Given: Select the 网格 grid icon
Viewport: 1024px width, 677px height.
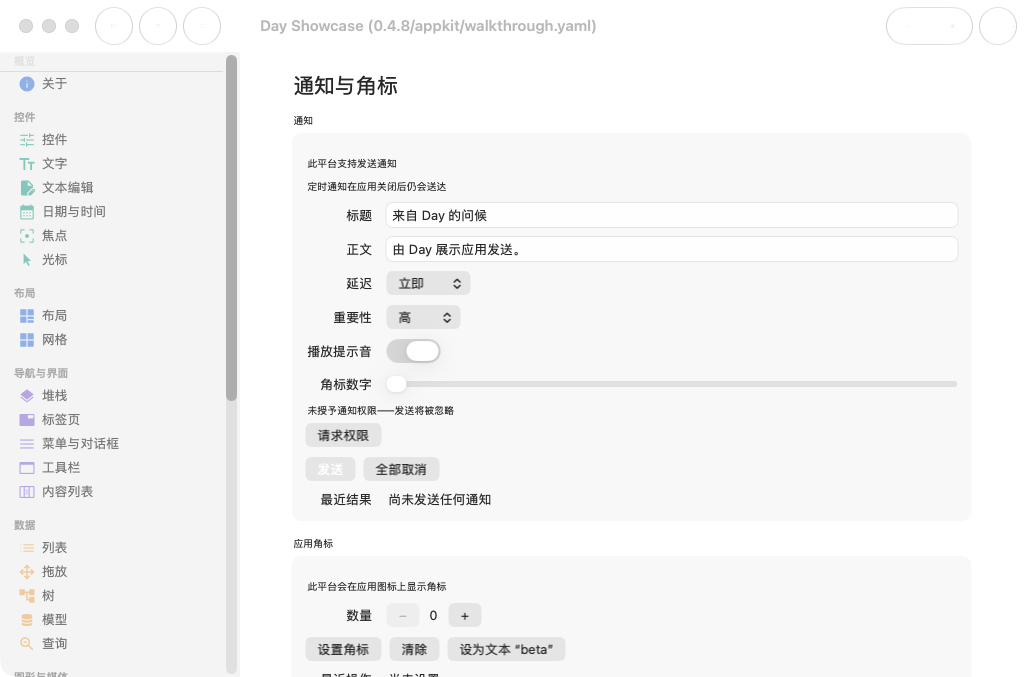Looking at the screenshot, I should click(27, 340).
